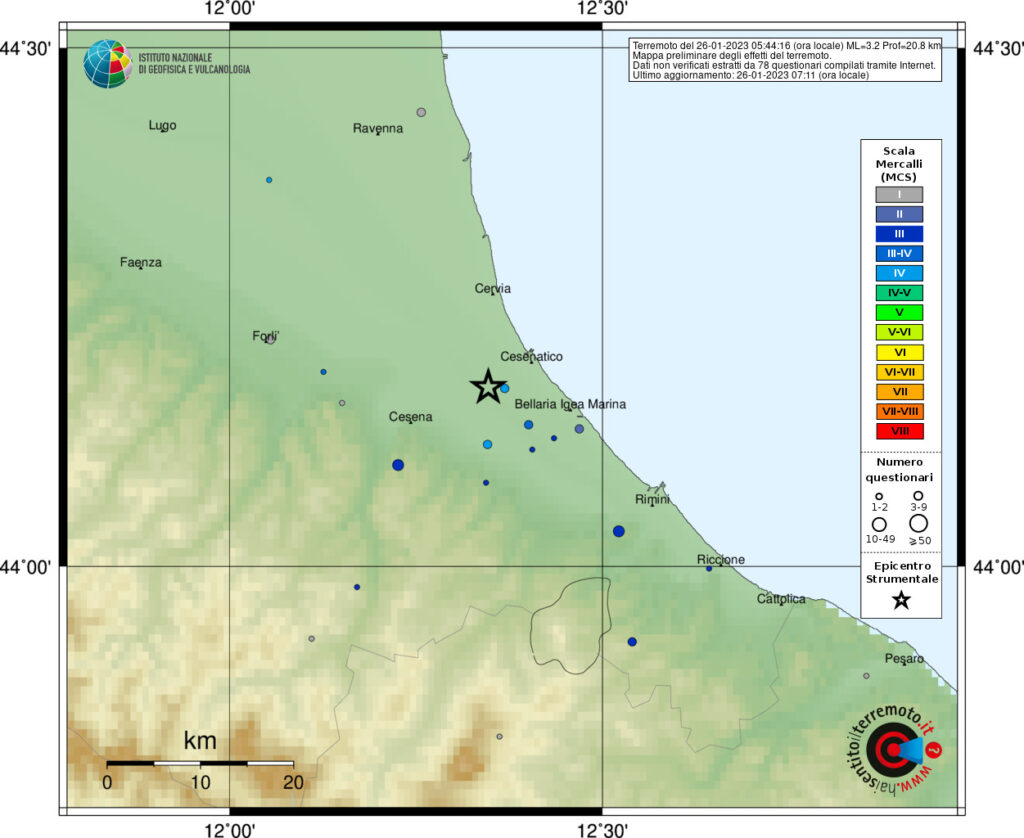The height and width of the screenshot is (838, 1024).
Task: Click the 10-49 questionnaire size circle
Action: click(x=879, y=524)
